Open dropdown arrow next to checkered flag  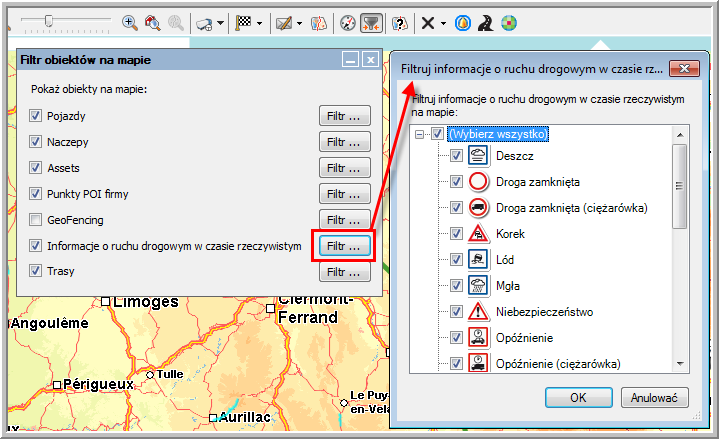coord(260,22)
